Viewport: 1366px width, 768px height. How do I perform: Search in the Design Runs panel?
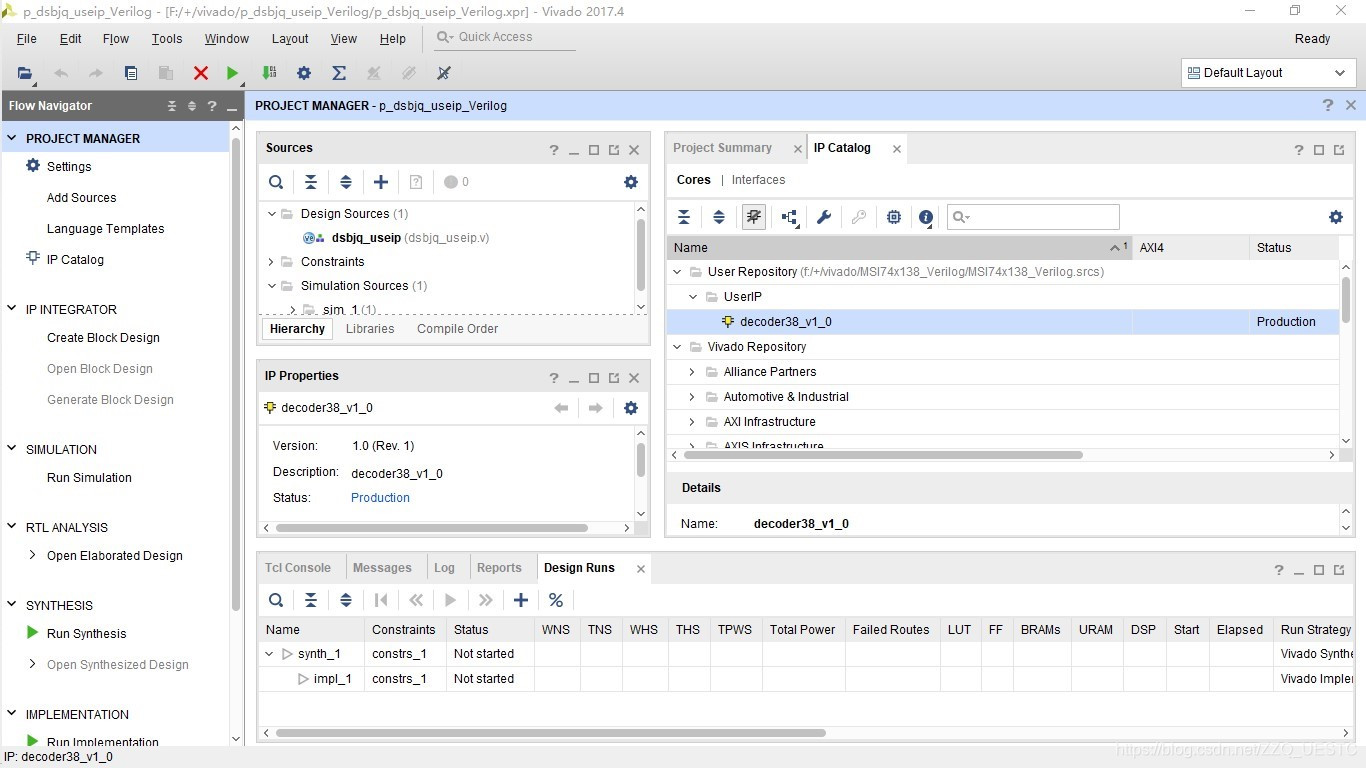coord(276,600)
